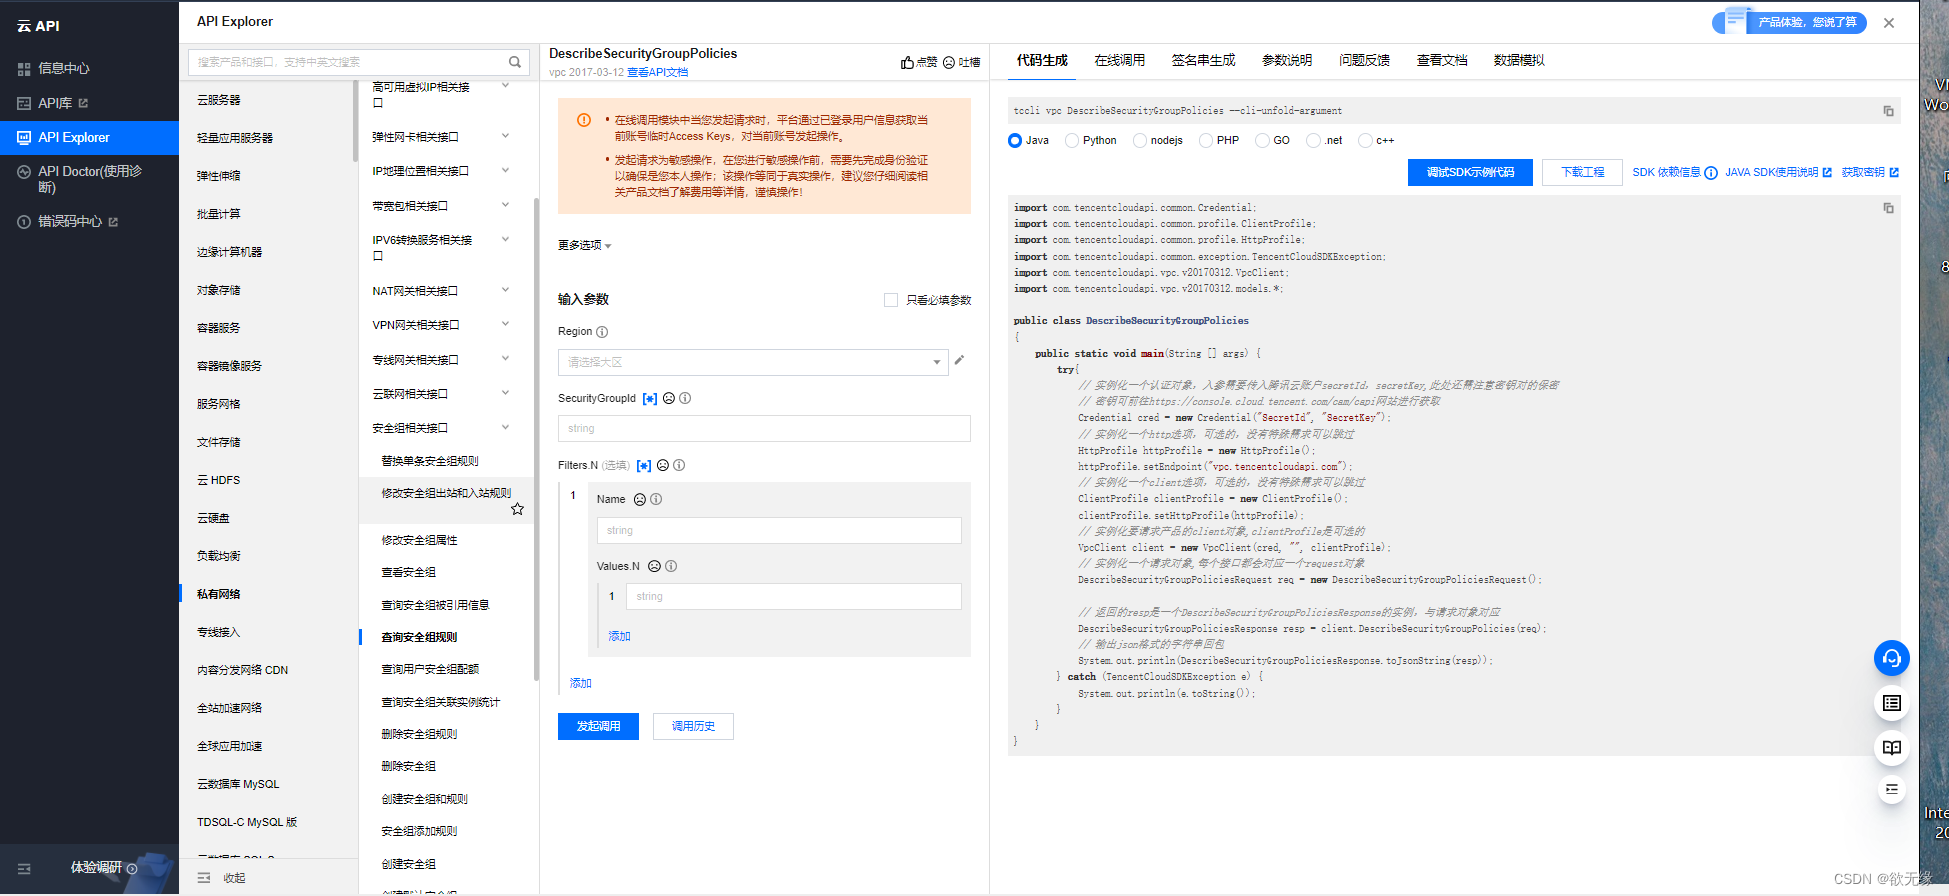1949x896 pixels.
Task: Select the c++ language radio button
Action: tap(1365, 141)
